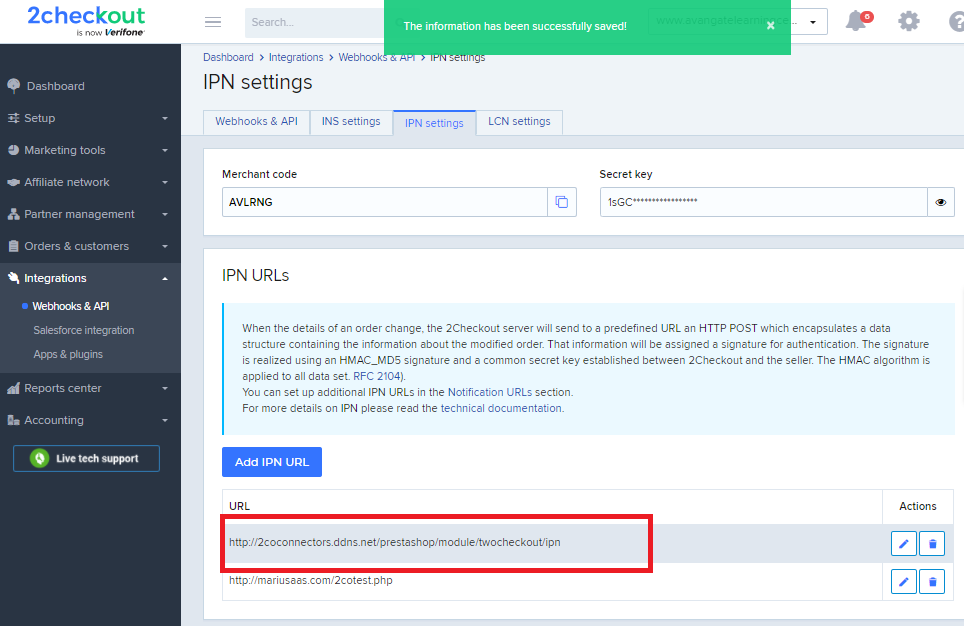This screenshot has width=964, height=626.
Task: Click the Merchant code field
Action: pos(385,202)
